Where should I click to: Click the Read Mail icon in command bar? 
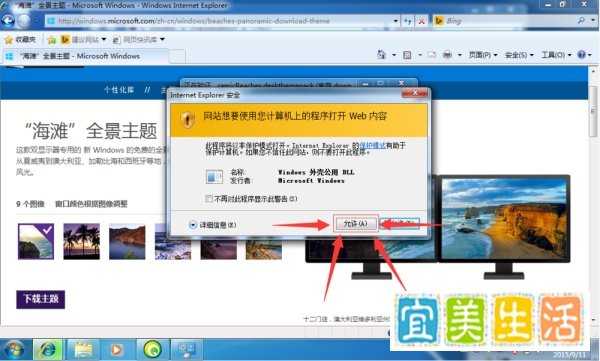432,55
